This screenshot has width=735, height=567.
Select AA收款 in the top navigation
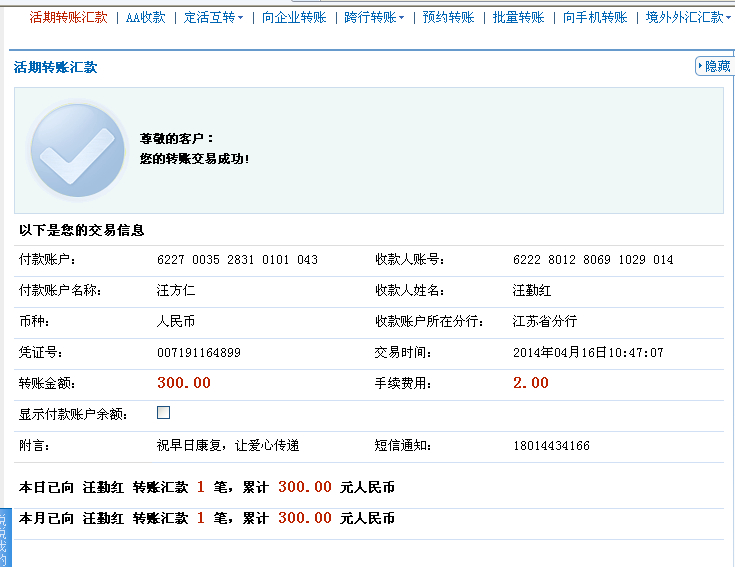(146, 17)
